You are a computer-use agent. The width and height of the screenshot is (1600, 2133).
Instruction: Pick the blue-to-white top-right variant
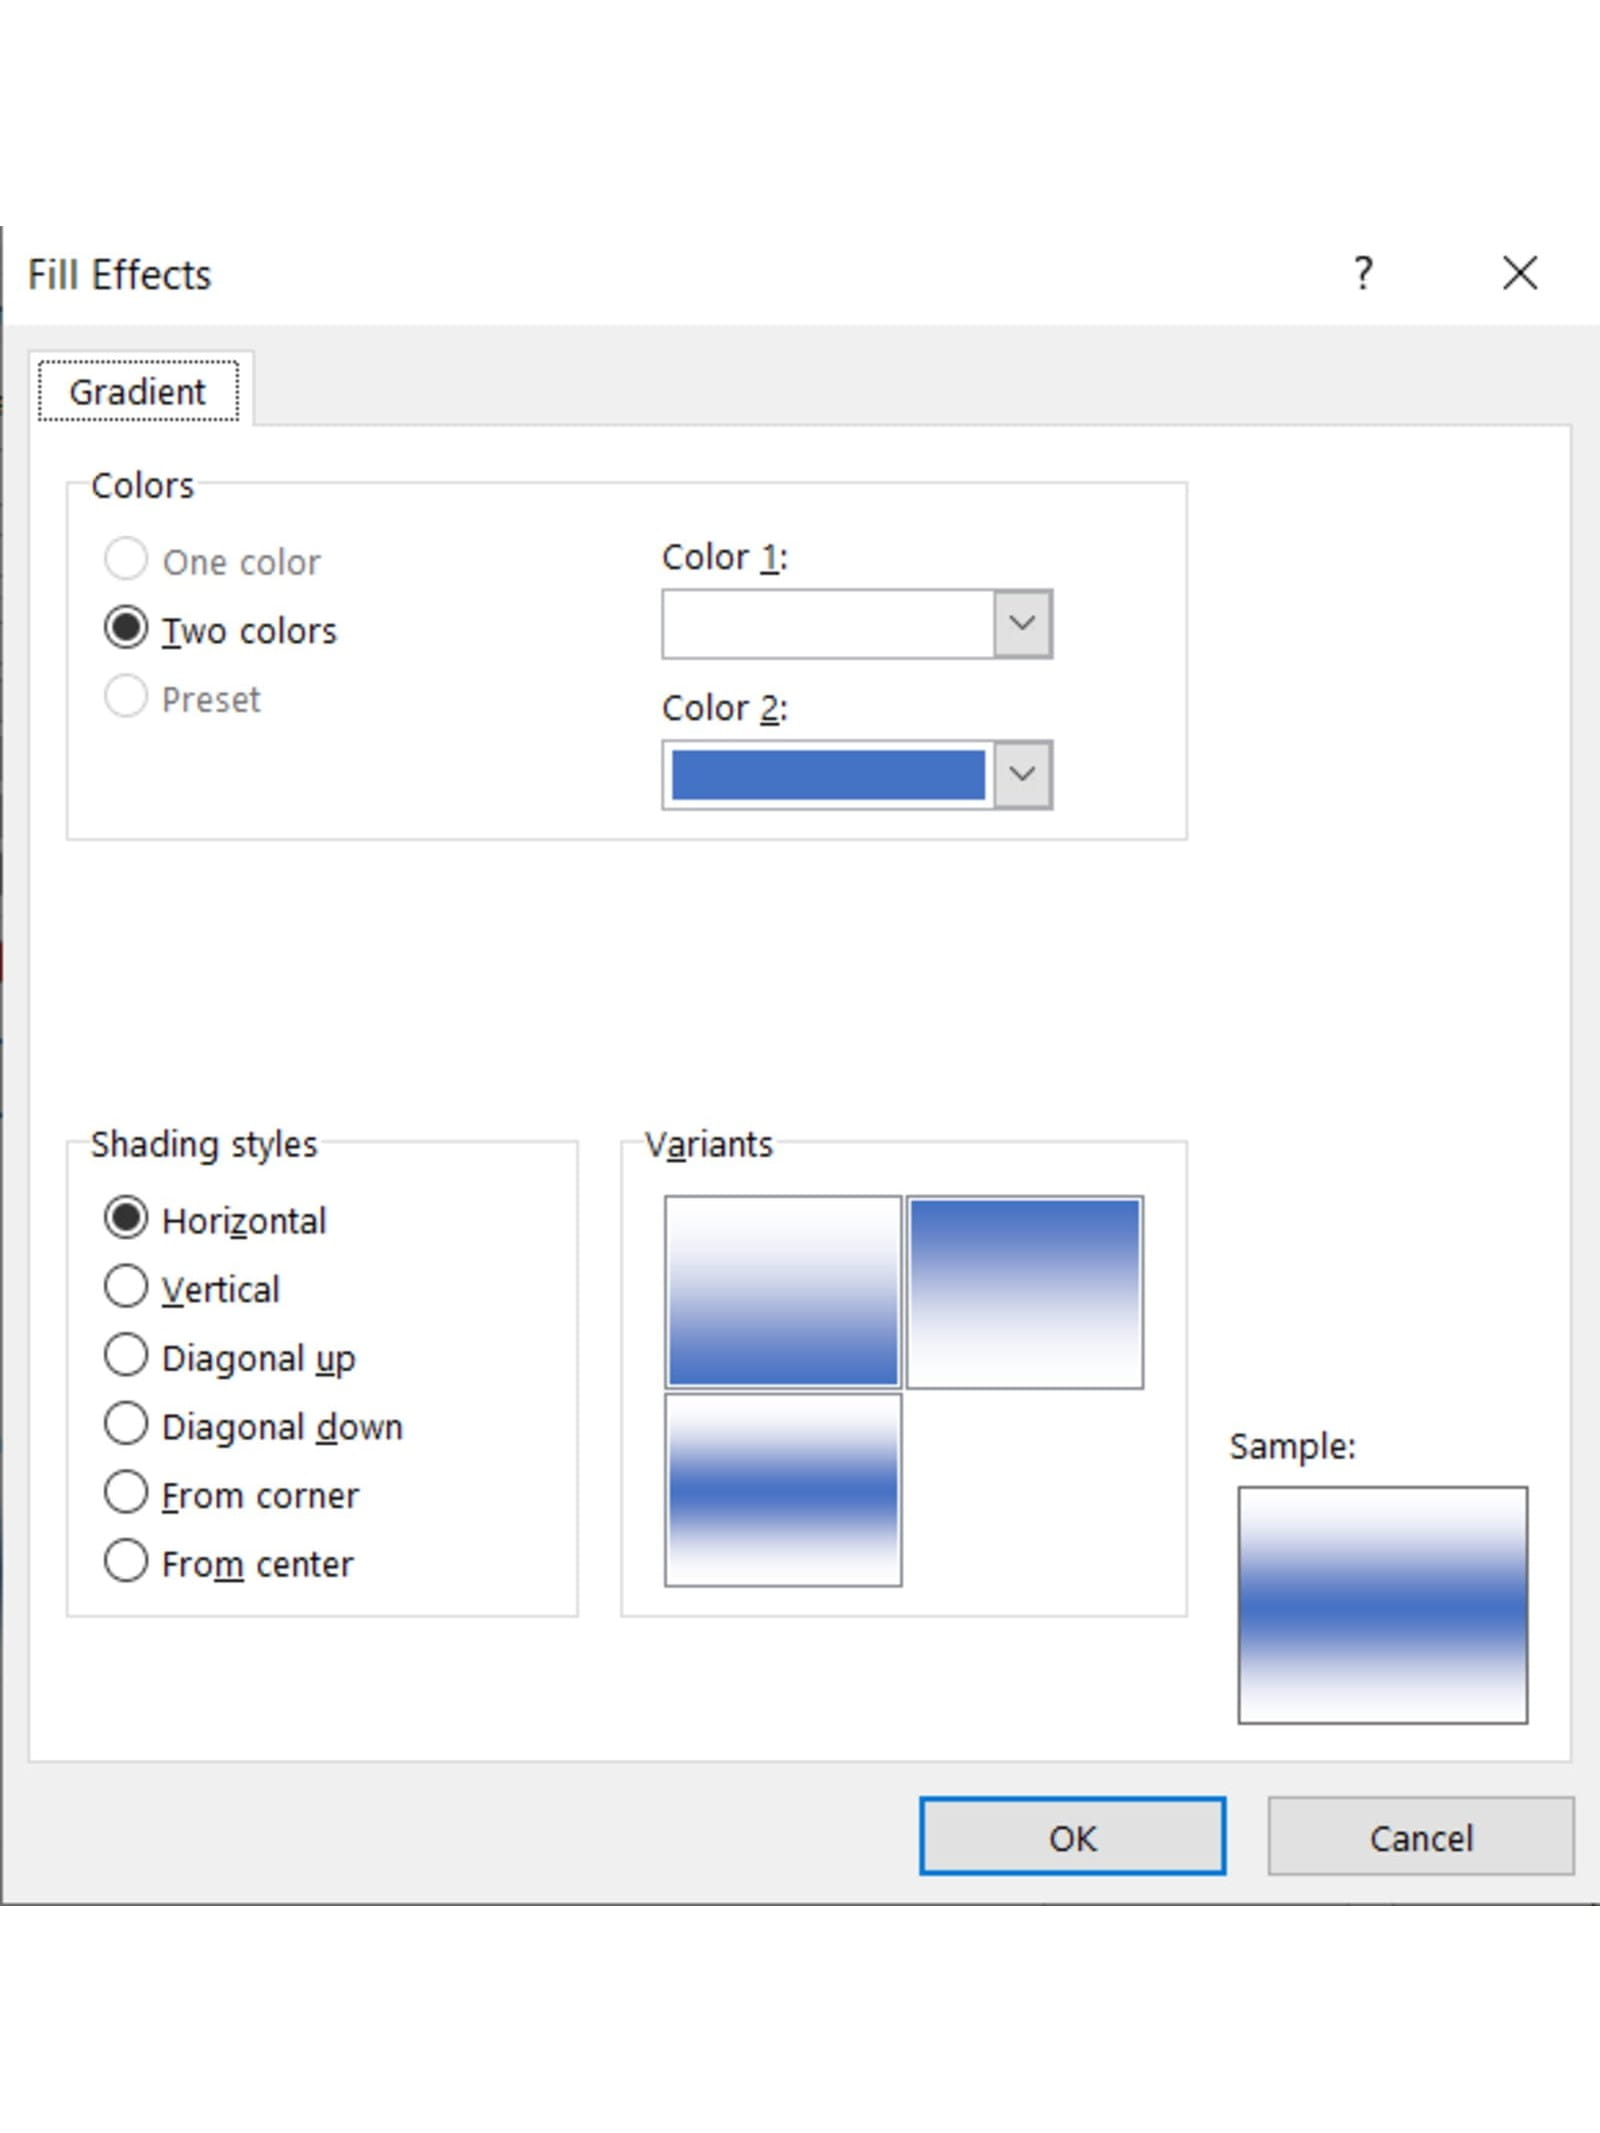tap(1024, 1292)
